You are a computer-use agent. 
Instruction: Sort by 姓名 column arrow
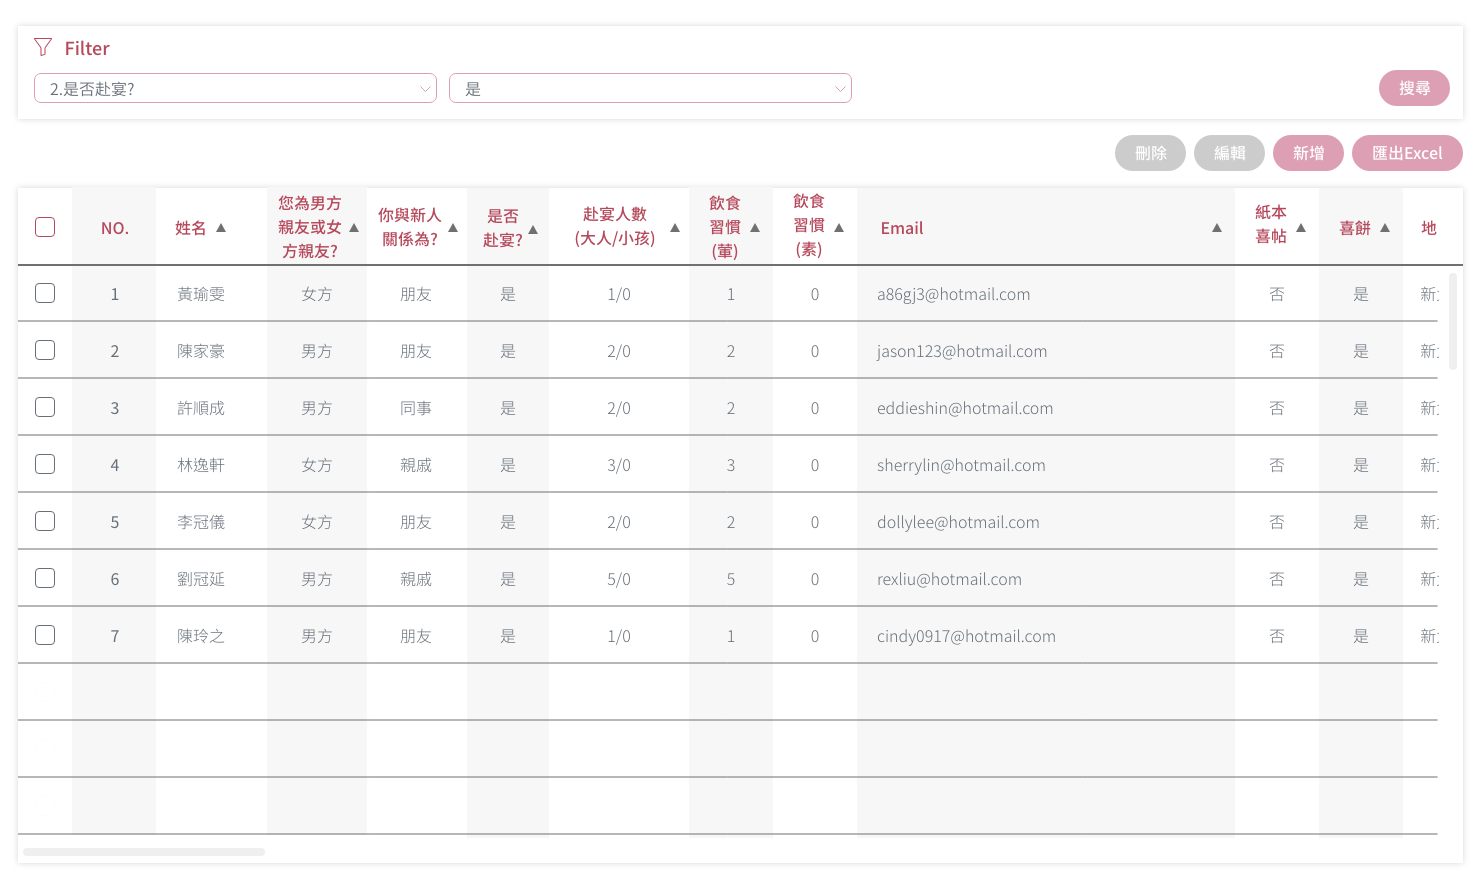point(221,228)
